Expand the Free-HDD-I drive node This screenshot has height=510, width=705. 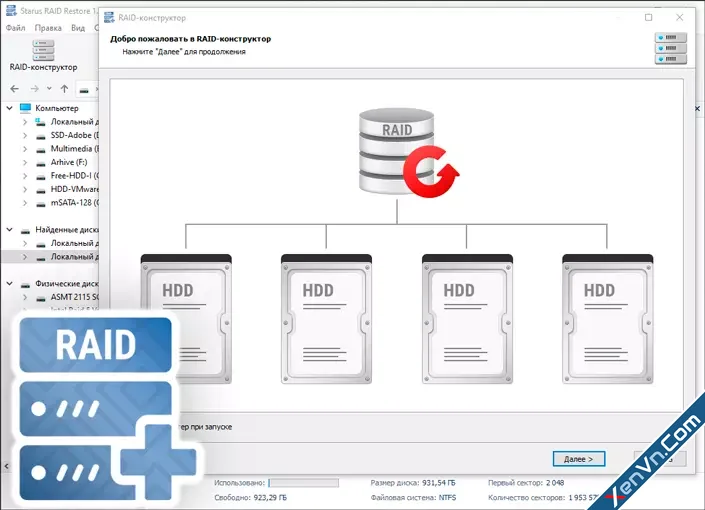coord(25,176)
